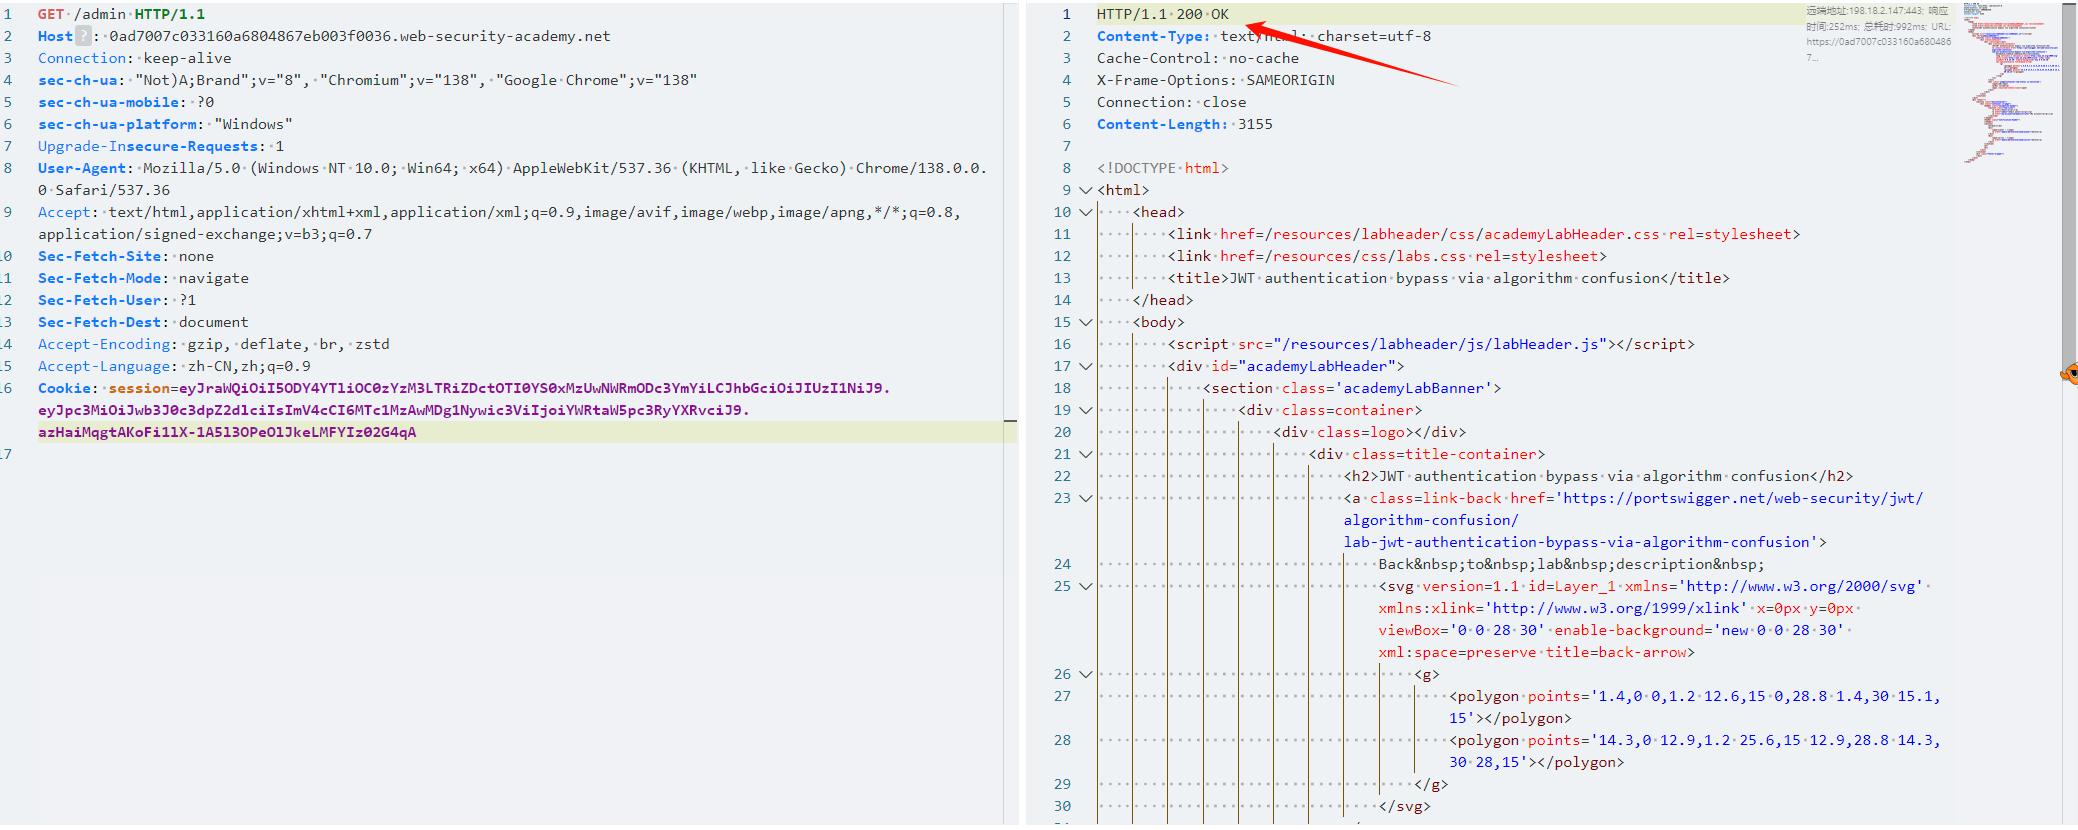2078x830 pixels.
Task: Click the X-Frame-Options: SAMEORIGIN header
Action: click(1216, 80)
